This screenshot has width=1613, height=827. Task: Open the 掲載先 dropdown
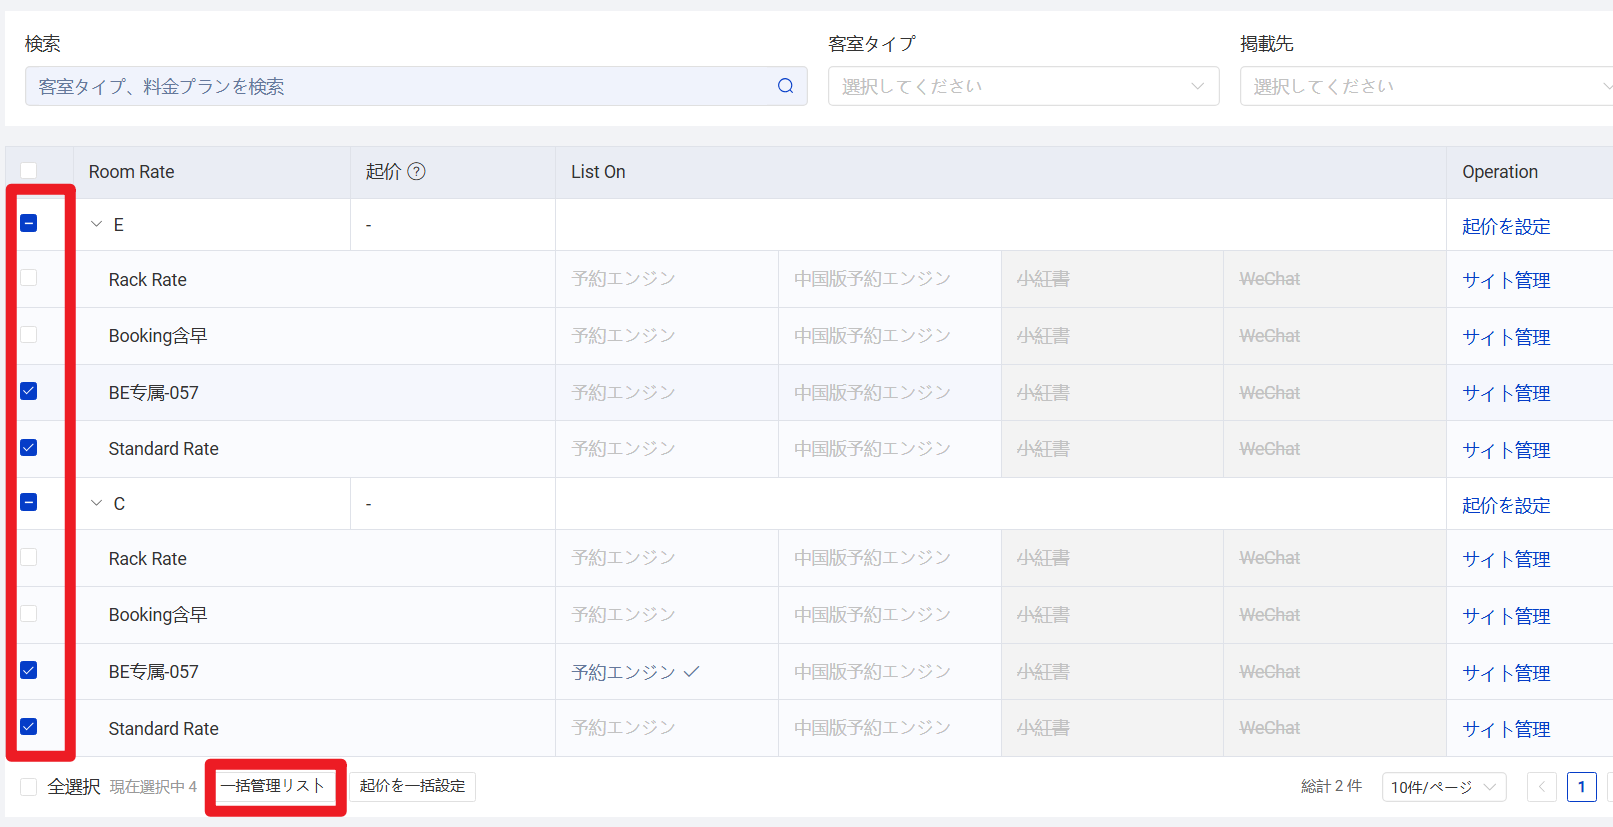1426,86
